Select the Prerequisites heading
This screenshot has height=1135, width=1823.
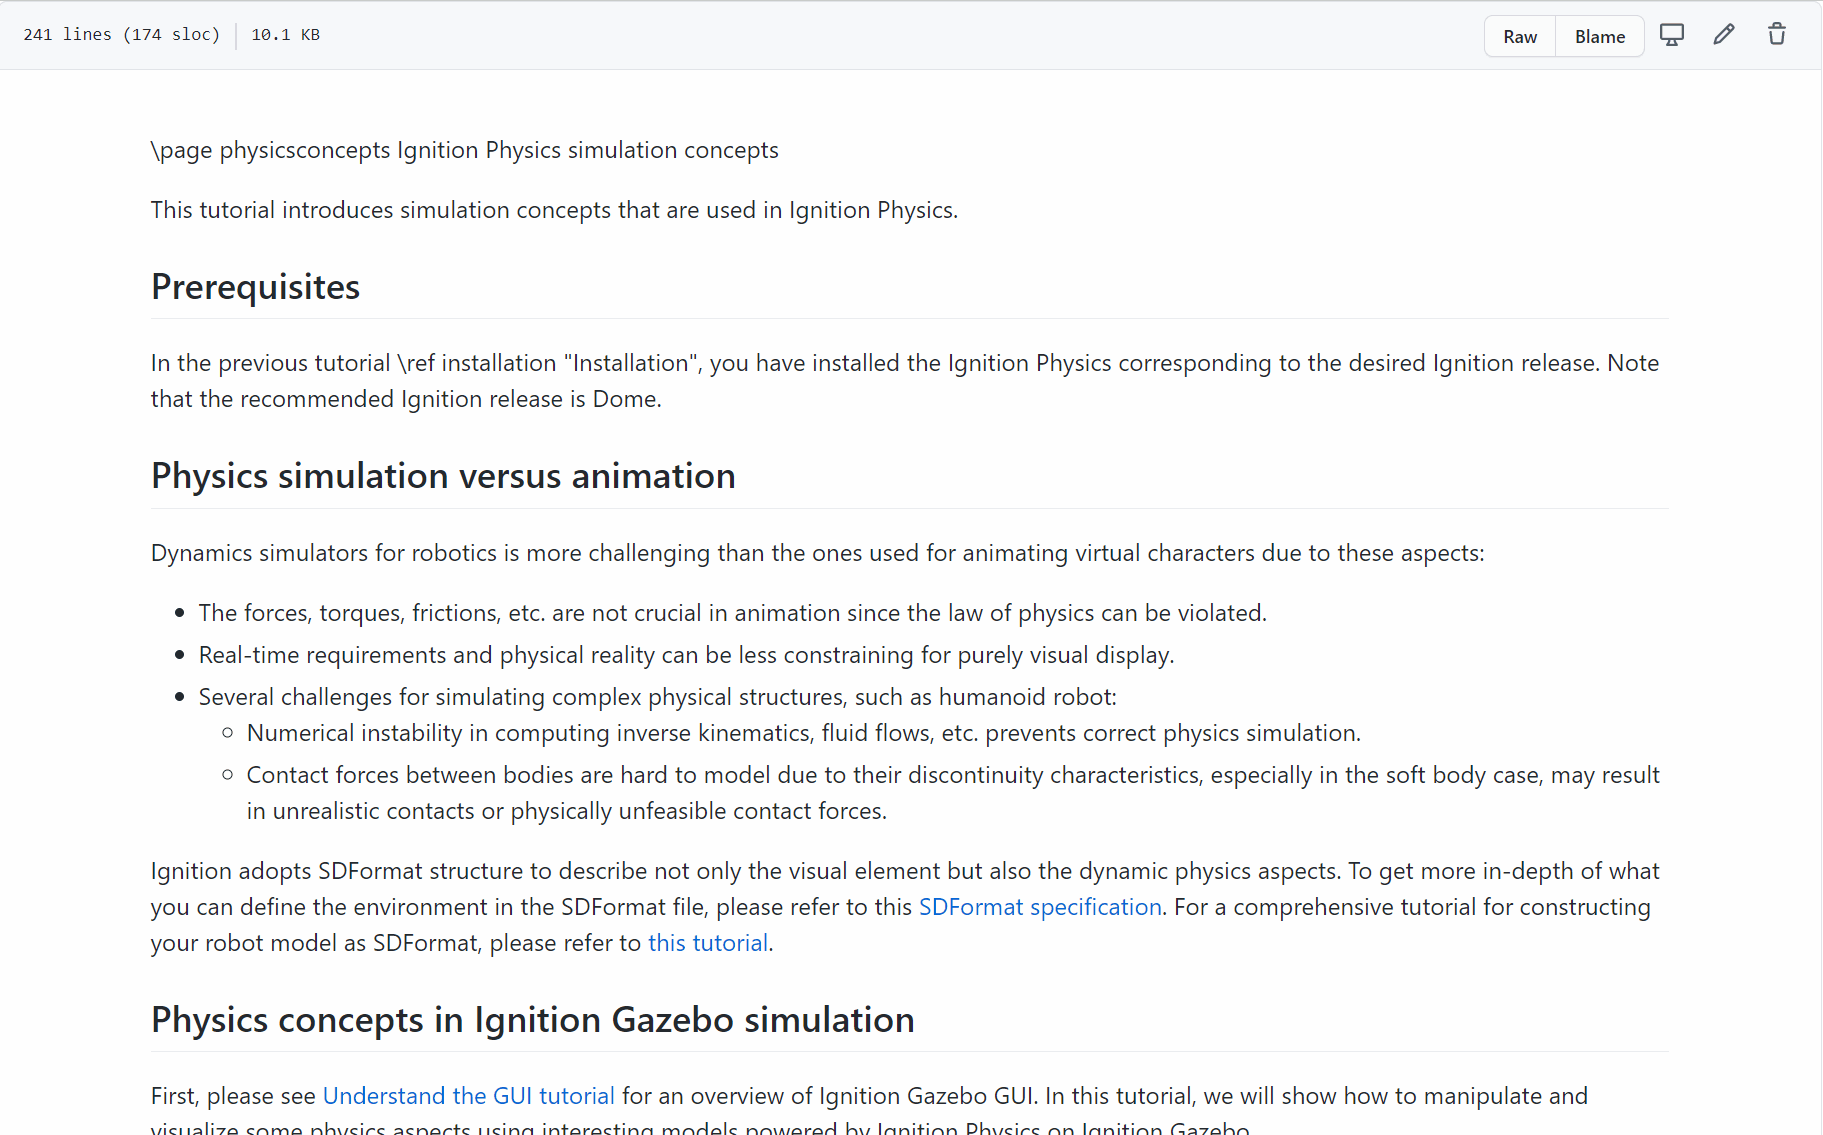255,287
